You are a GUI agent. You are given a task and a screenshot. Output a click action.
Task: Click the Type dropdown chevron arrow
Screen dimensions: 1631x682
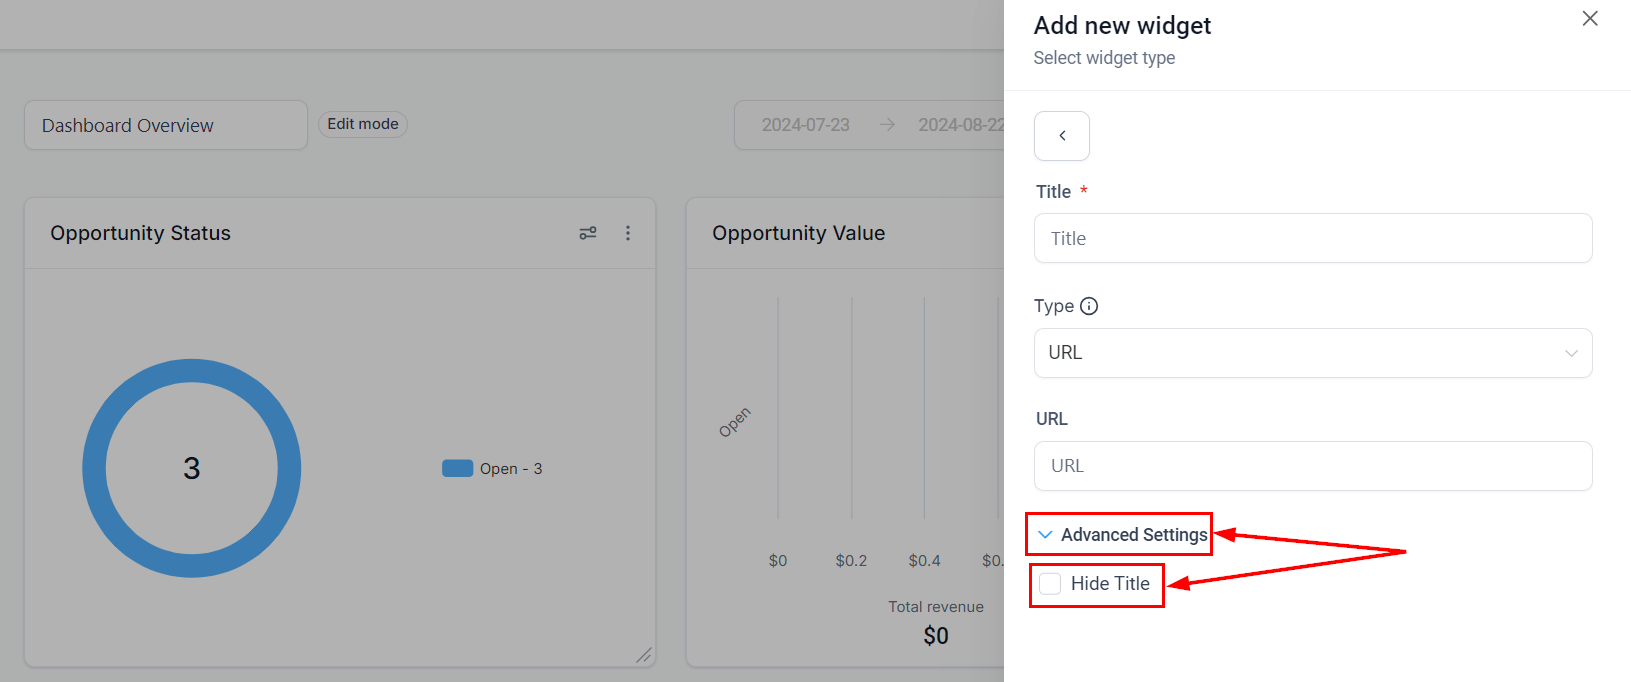pos(1571,353)
